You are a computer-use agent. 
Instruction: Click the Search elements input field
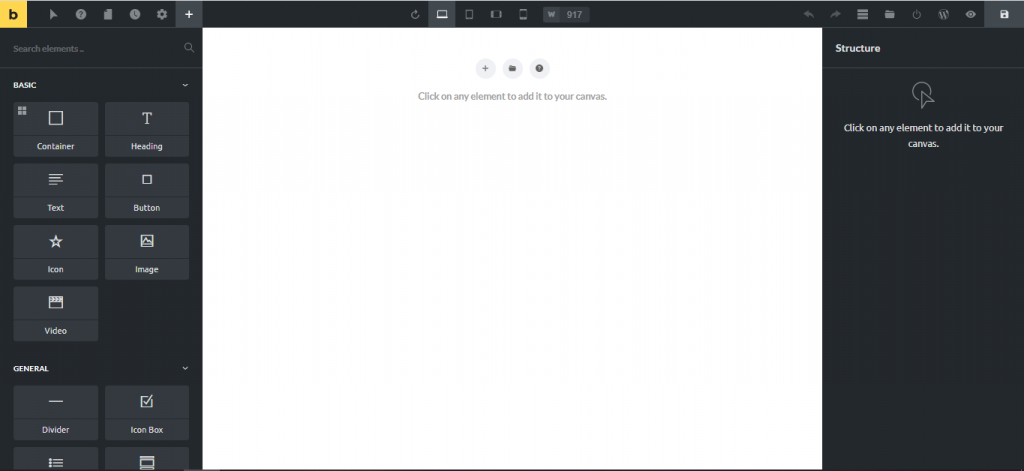(95, 48)
